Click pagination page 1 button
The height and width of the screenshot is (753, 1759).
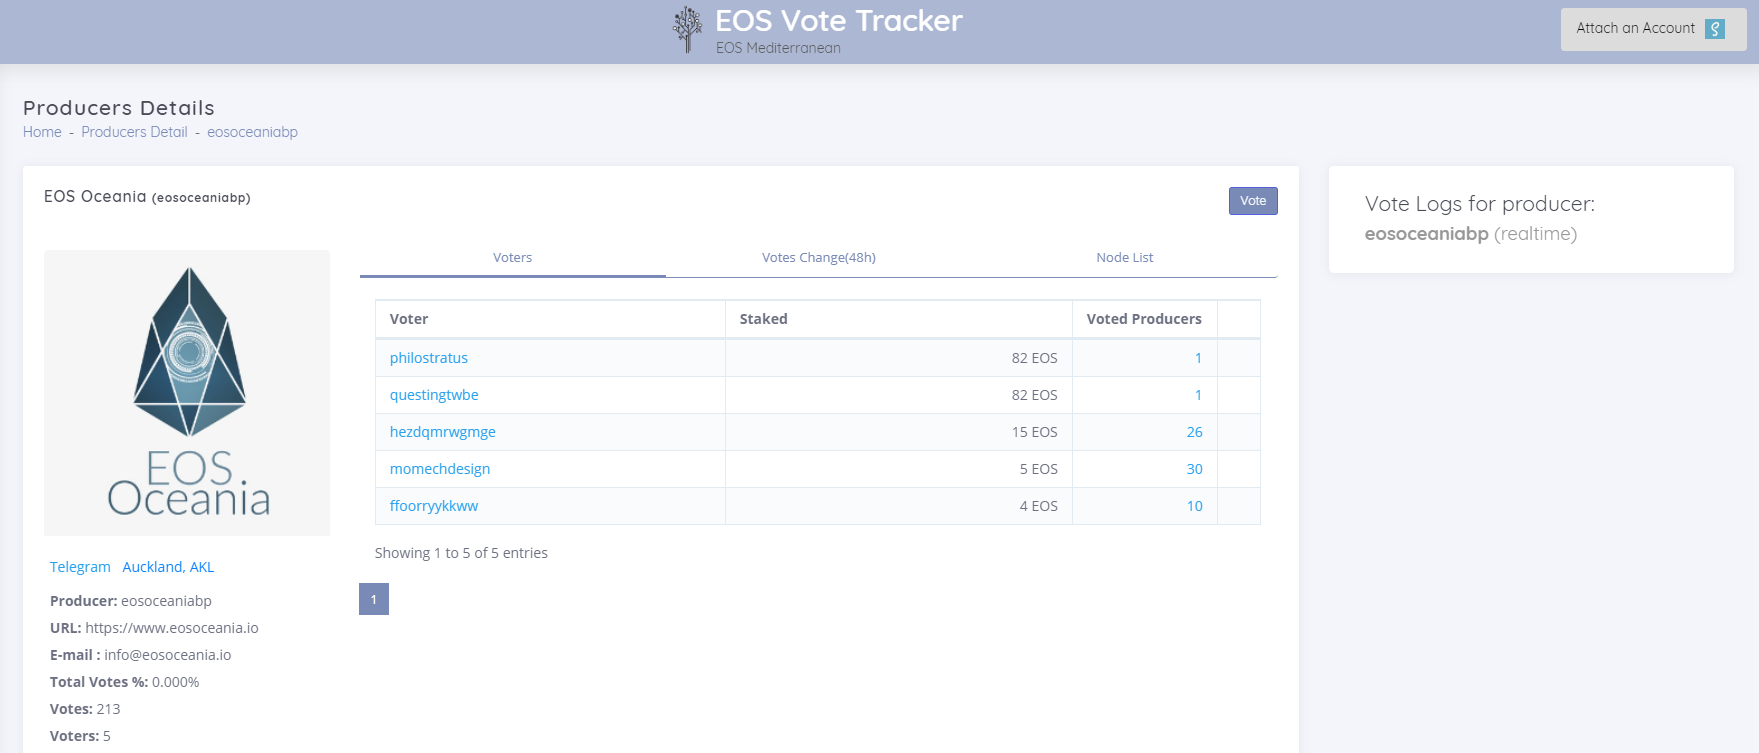point(374,599)
